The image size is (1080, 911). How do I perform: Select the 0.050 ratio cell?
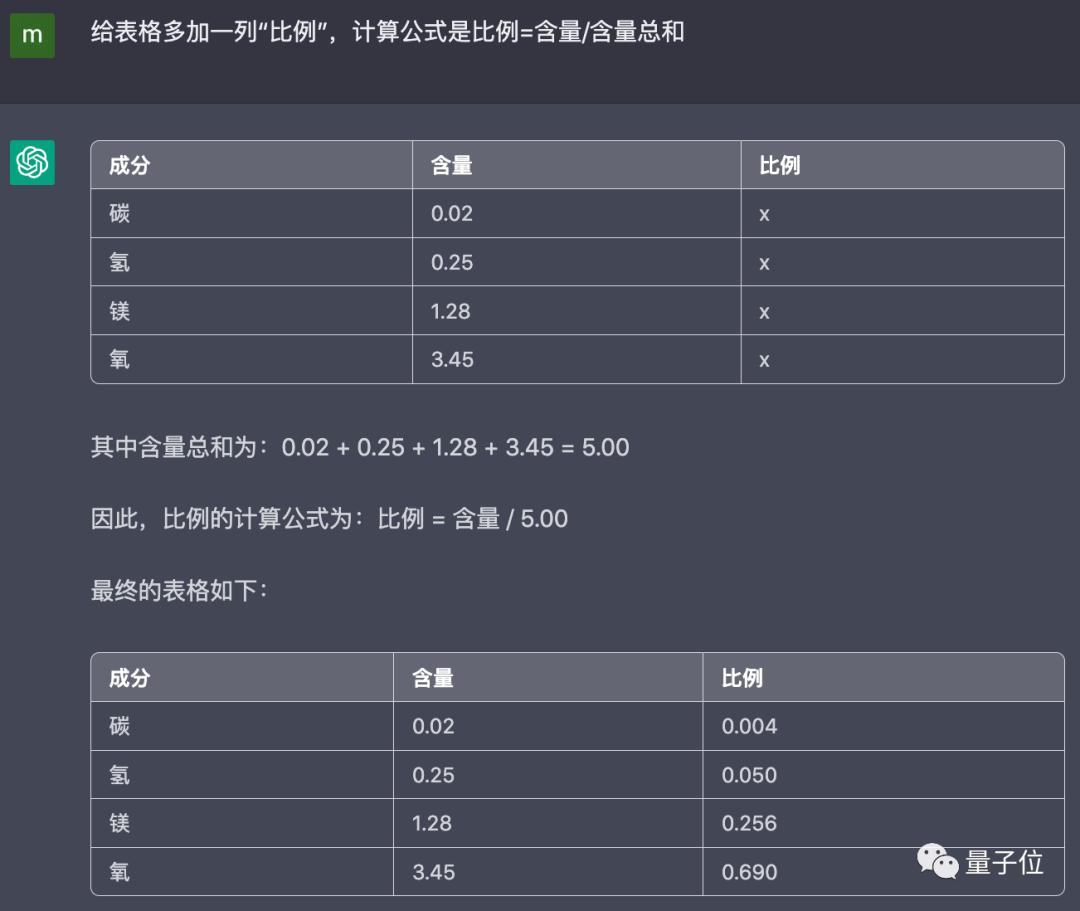(749, 775)
